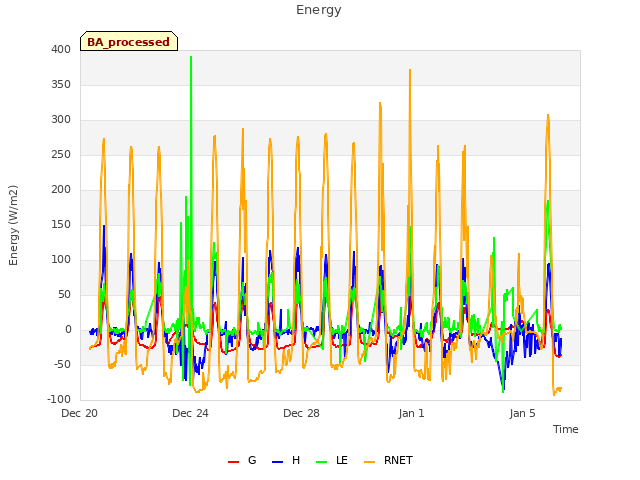Click the 350 y-axis tick label

(x=61, y=84)
